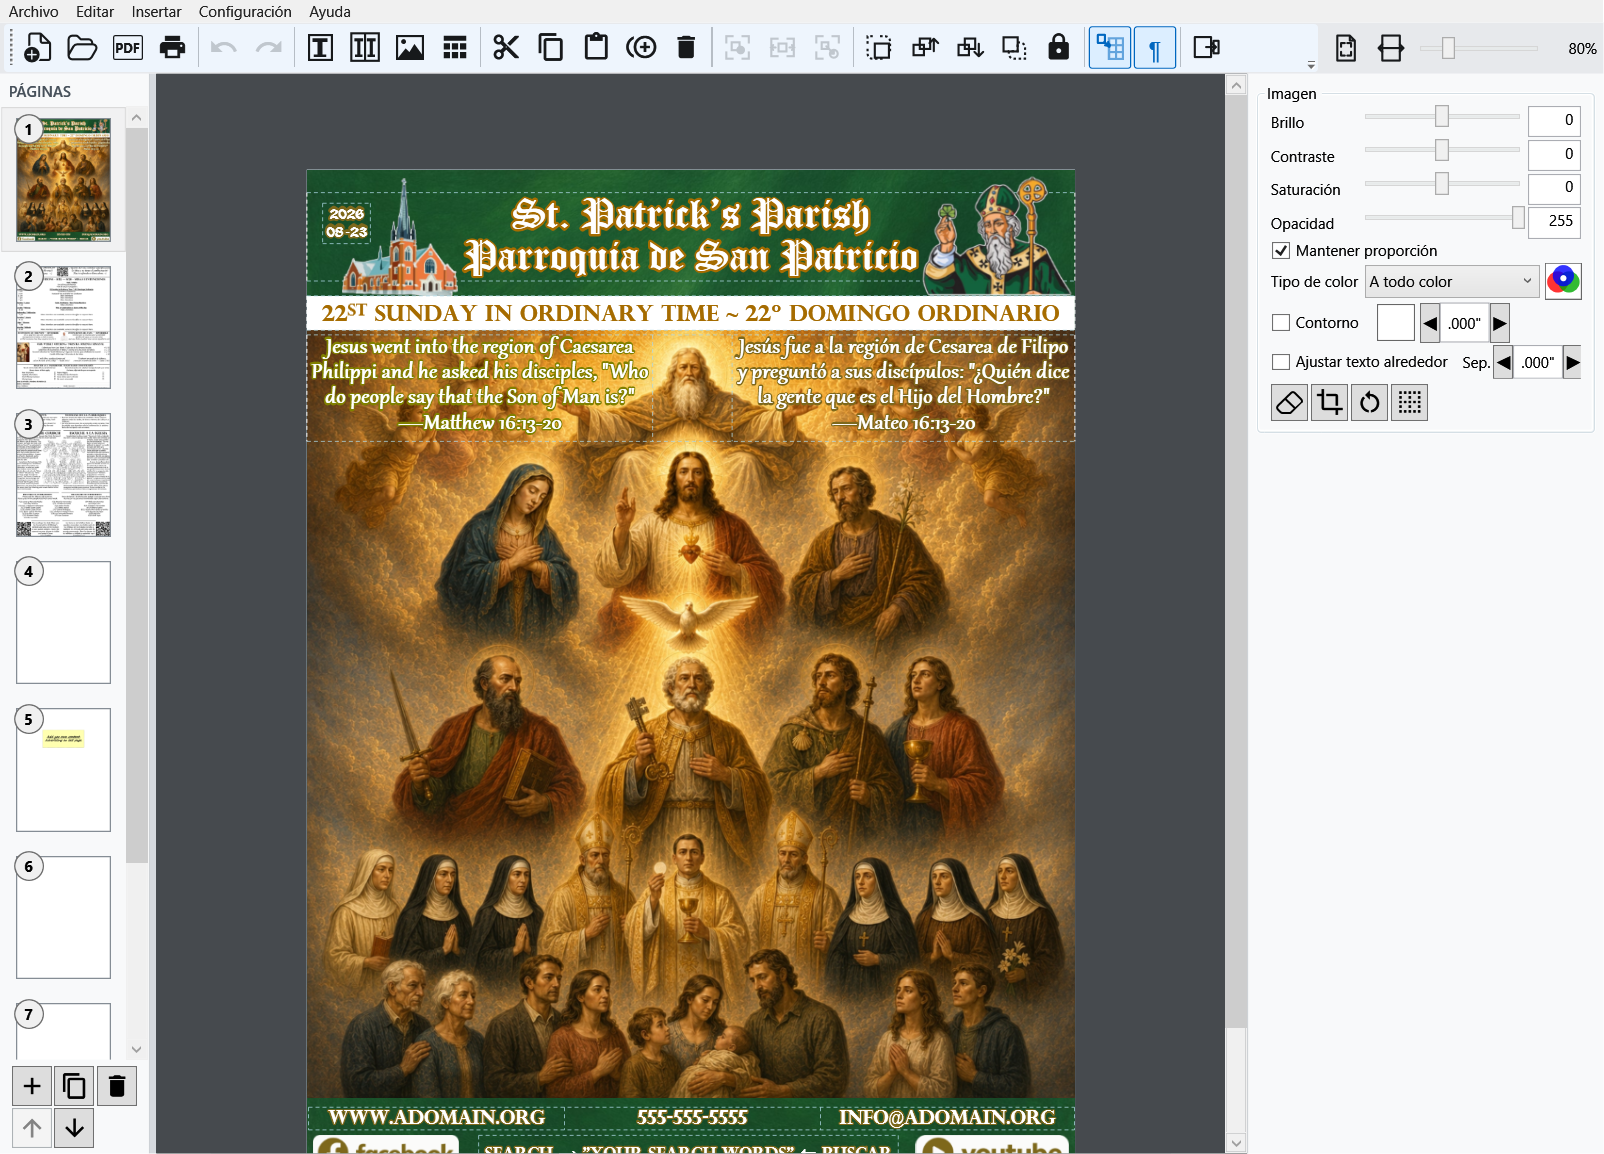Enable Ajustar texto alrededor checkbox
The image size is (1604, 1154).
coord(1281,362)
